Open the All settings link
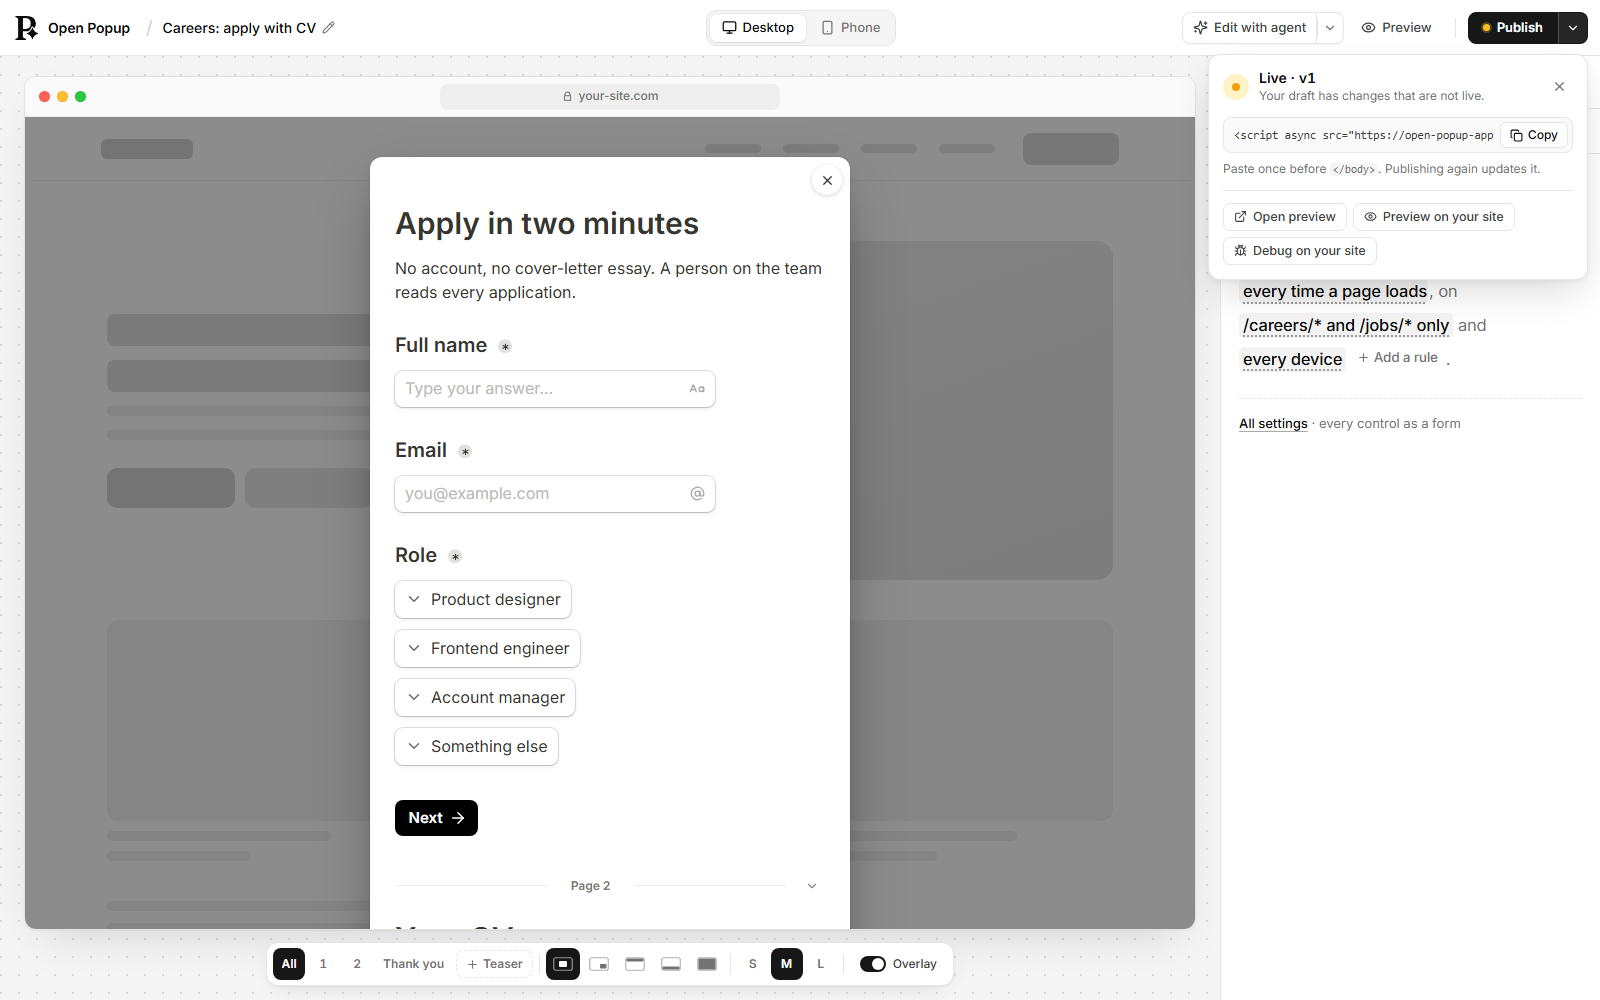Screen dimensions: 1600x1000 click(1273, 424)
